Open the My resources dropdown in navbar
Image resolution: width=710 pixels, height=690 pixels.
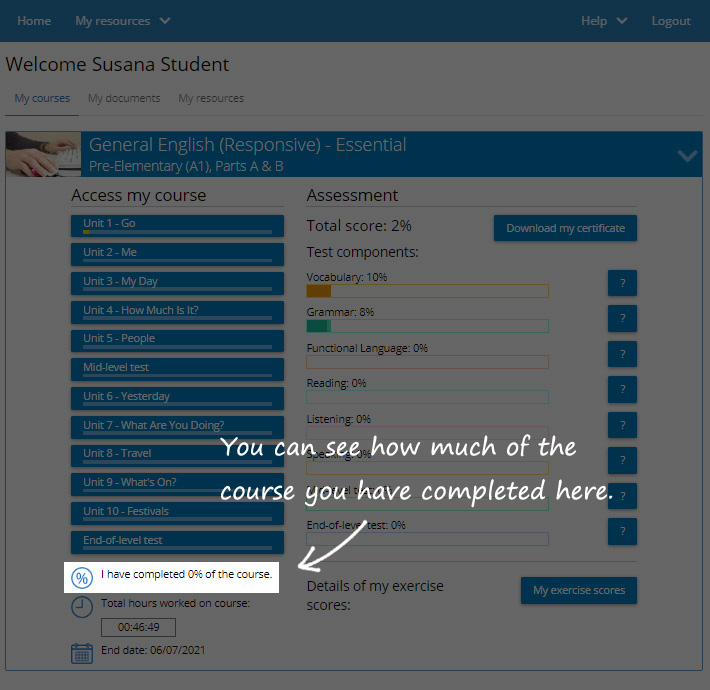[x=122, y=21]
